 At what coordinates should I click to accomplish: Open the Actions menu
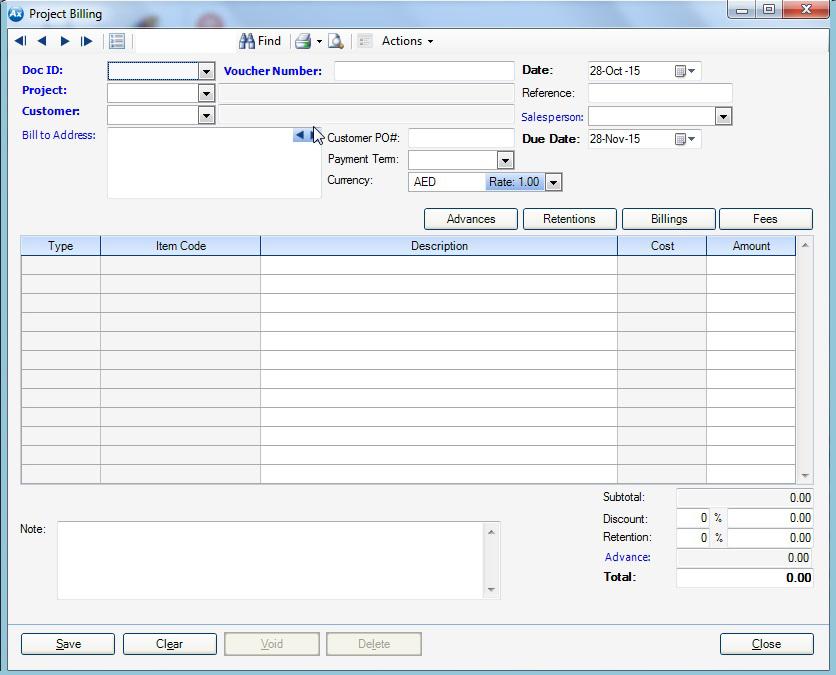(x=407, y=41)
